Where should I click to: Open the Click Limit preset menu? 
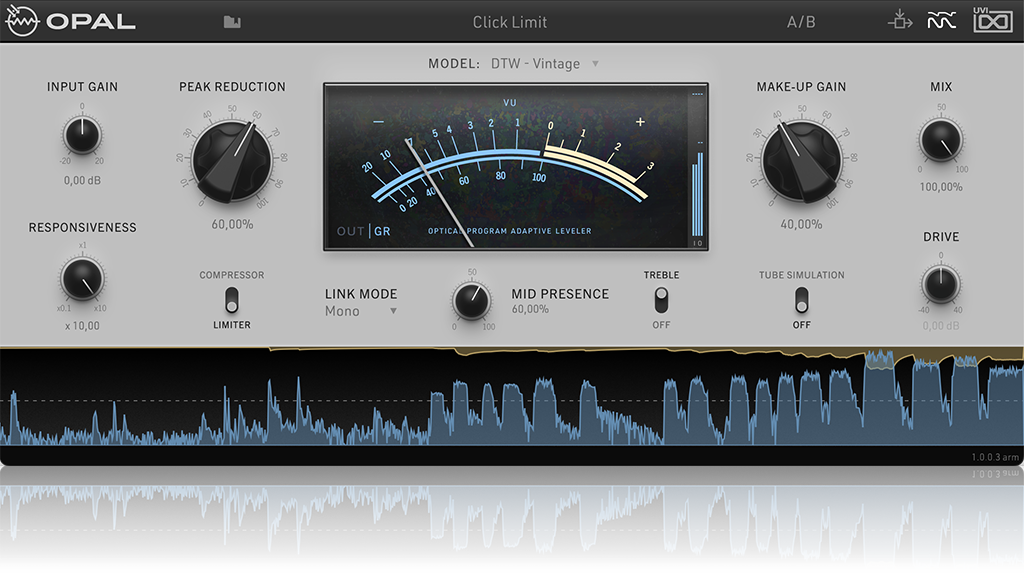point(510,22)
